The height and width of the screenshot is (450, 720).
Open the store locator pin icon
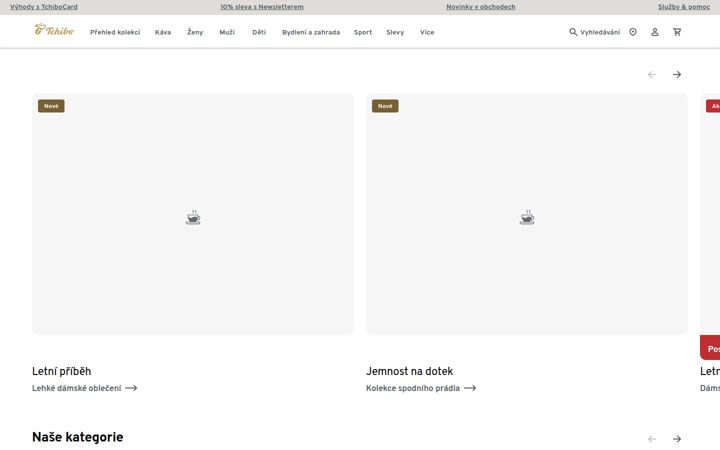click(x=633, y=32)
